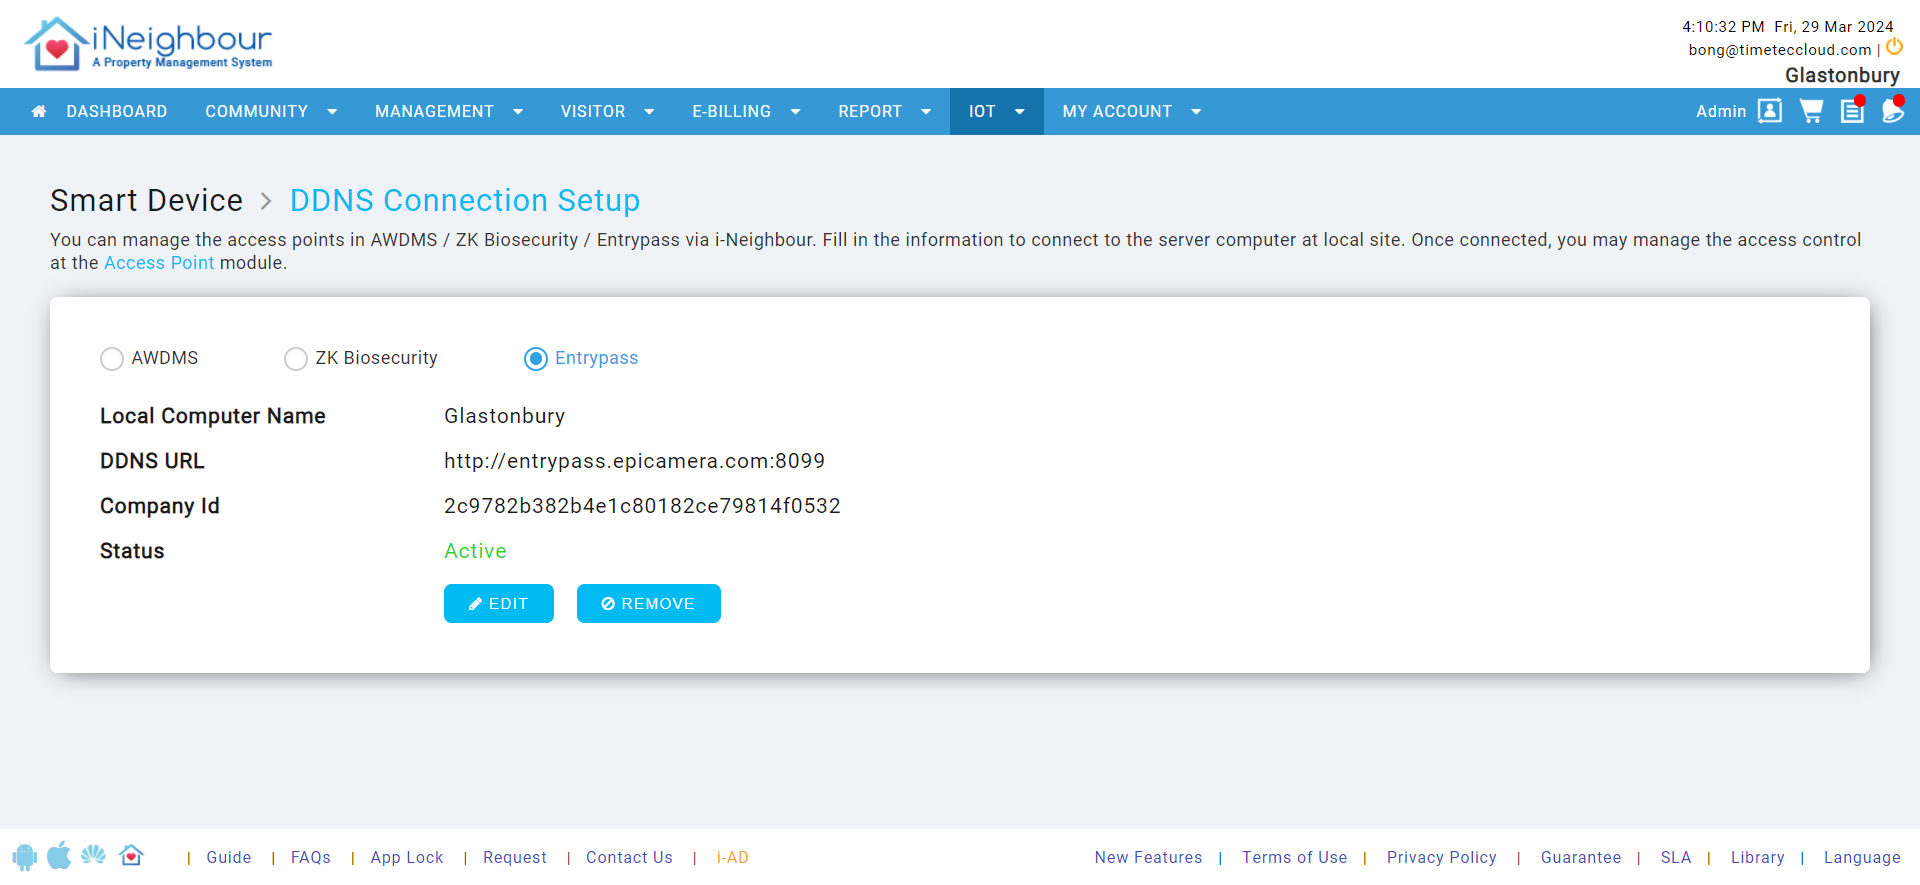Open the MANAGEMENT menu
1920x885 pixels.
(x=434, y=112)
